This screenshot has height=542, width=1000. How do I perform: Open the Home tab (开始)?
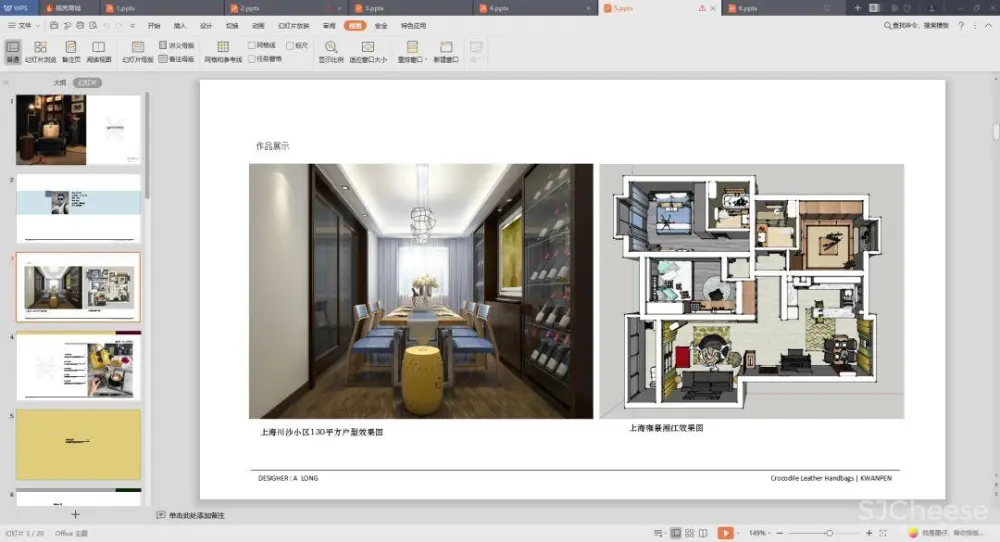click(x=154, y=26)
